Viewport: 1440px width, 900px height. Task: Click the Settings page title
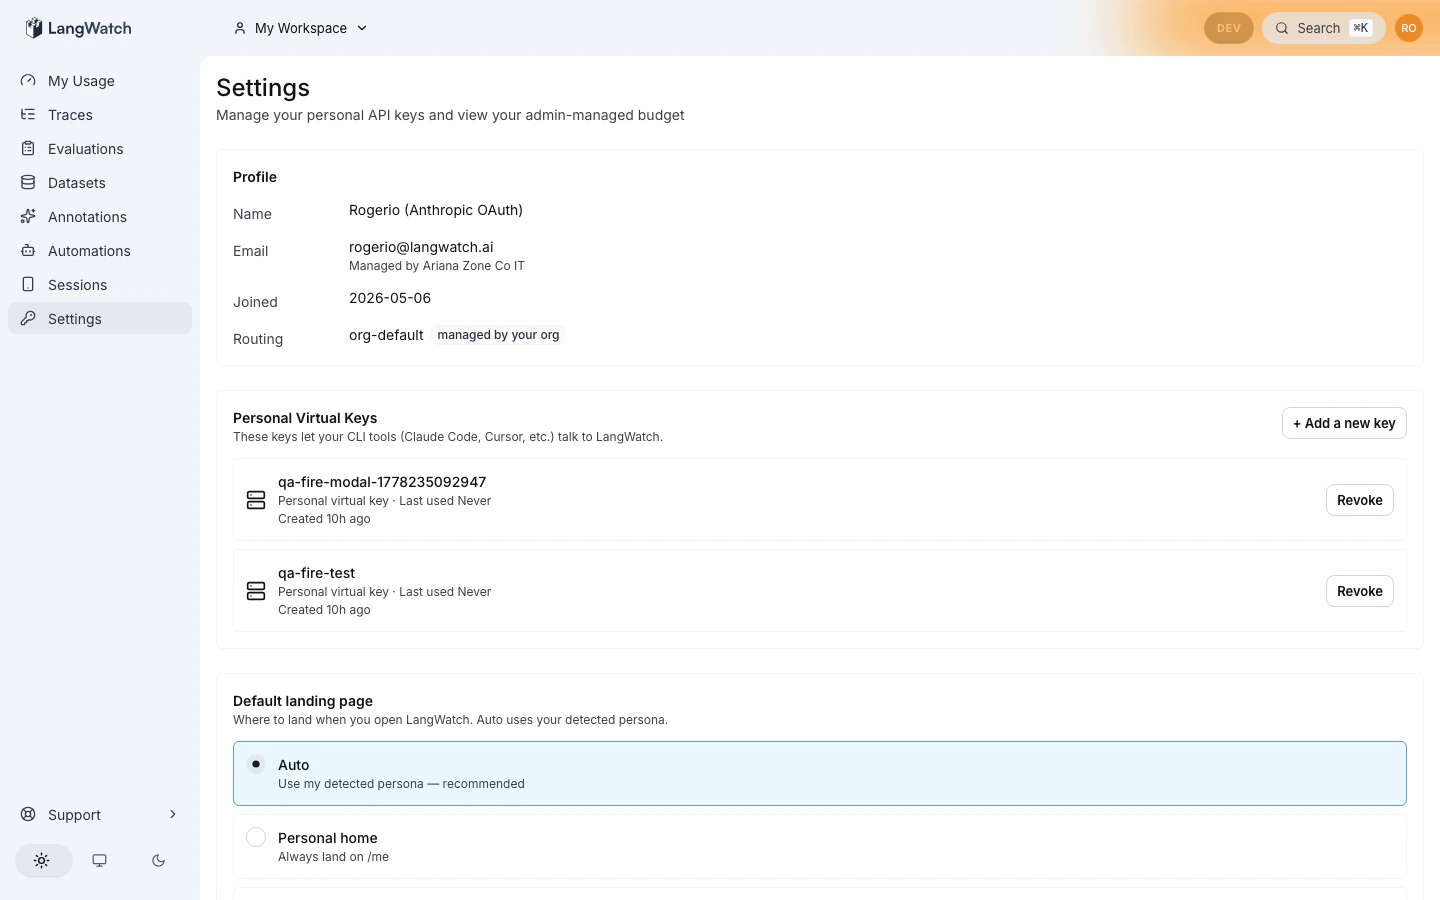[263, 88]
